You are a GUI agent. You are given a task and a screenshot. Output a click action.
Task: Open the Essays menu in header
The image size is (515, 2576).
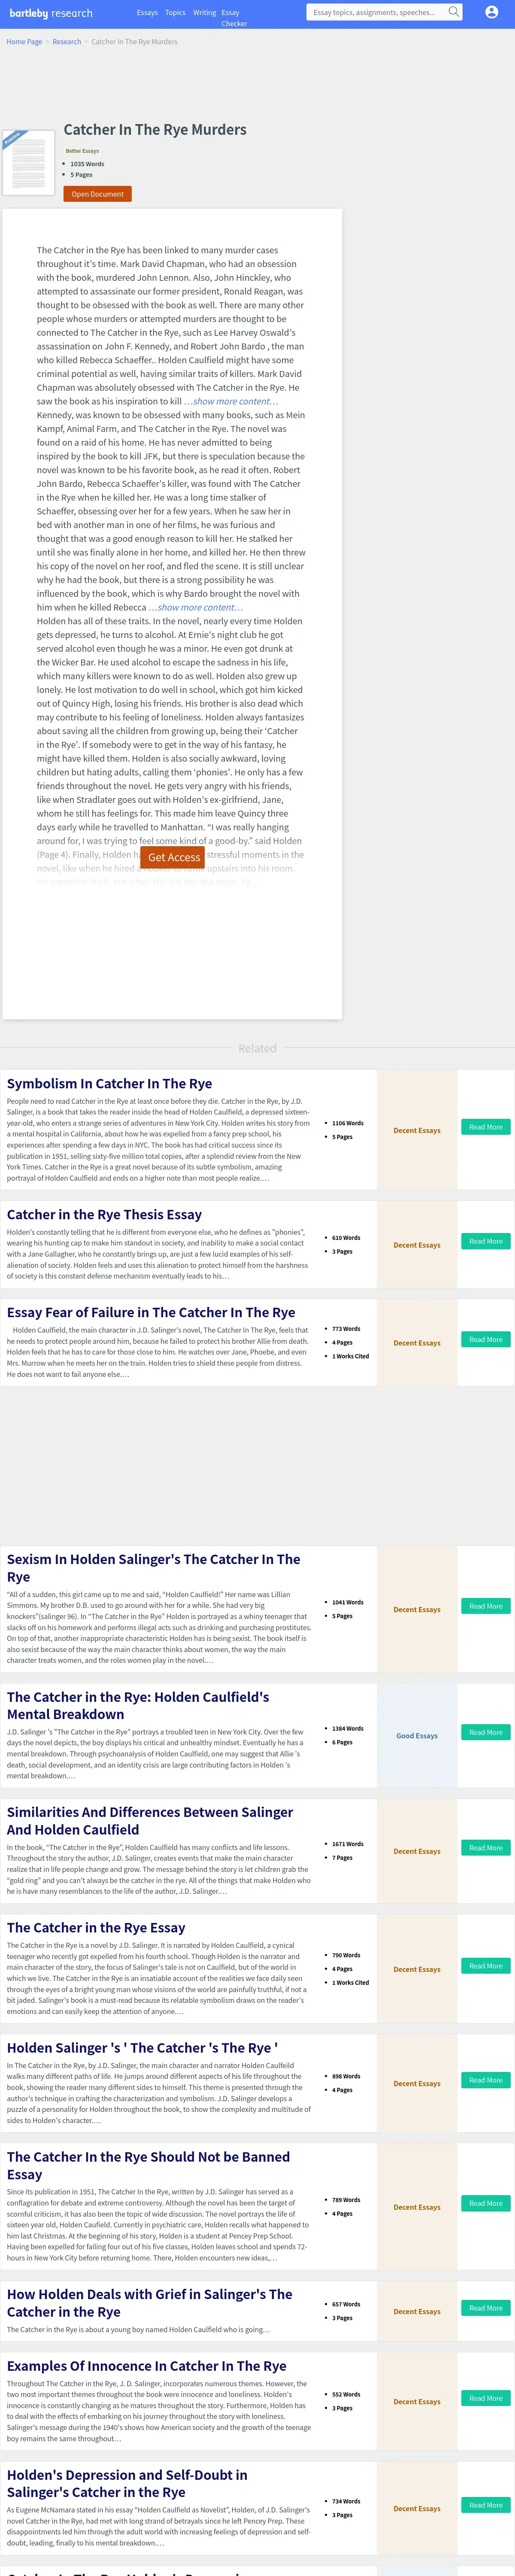click(147, 13)
